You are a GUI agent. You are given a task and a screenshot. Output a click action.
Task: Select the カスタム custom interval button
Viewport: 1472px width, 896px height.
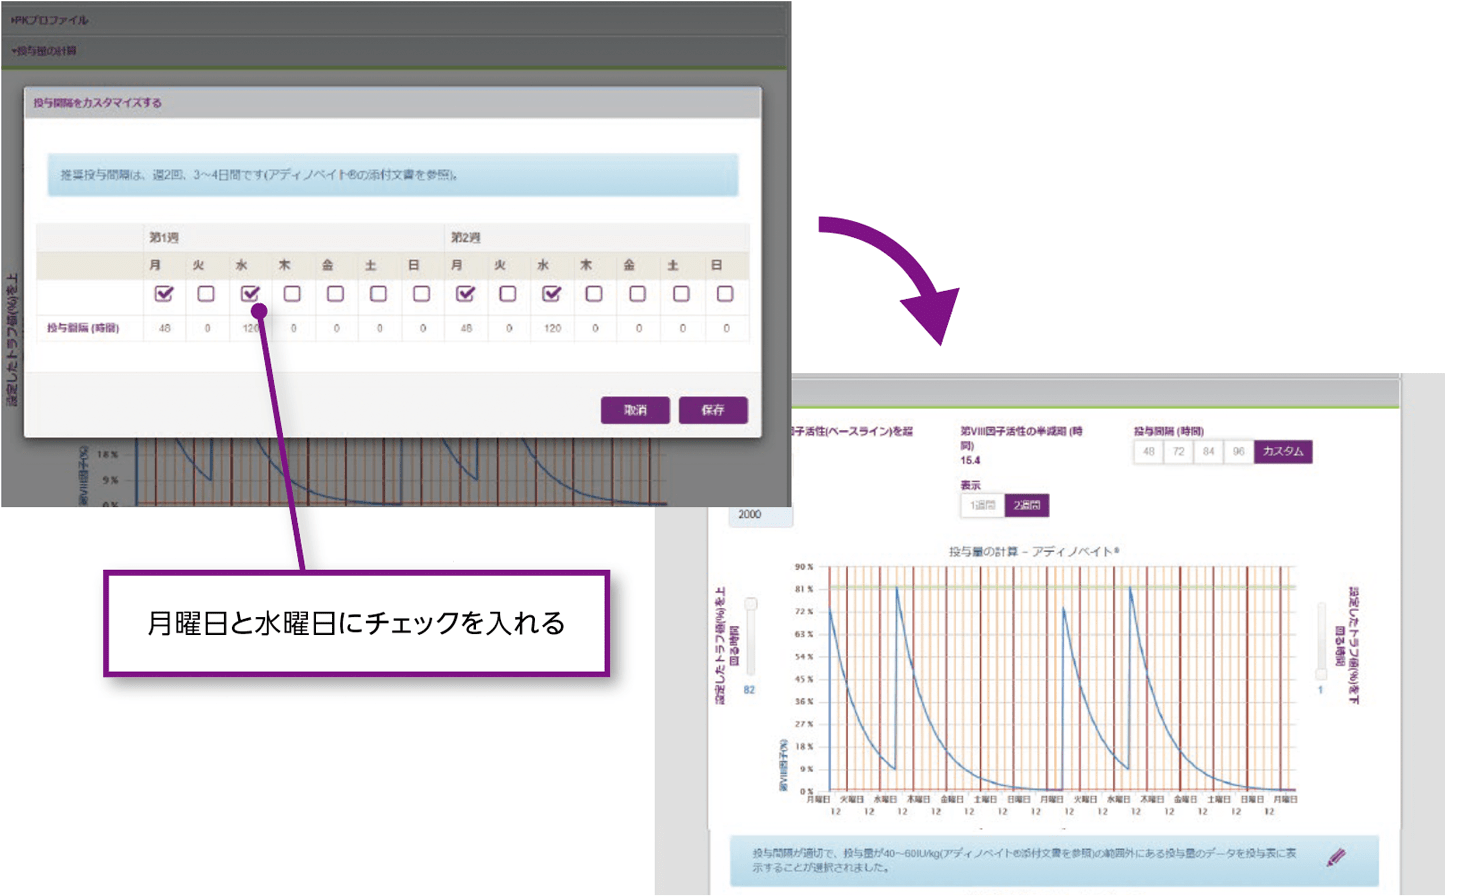(1283, 452)
